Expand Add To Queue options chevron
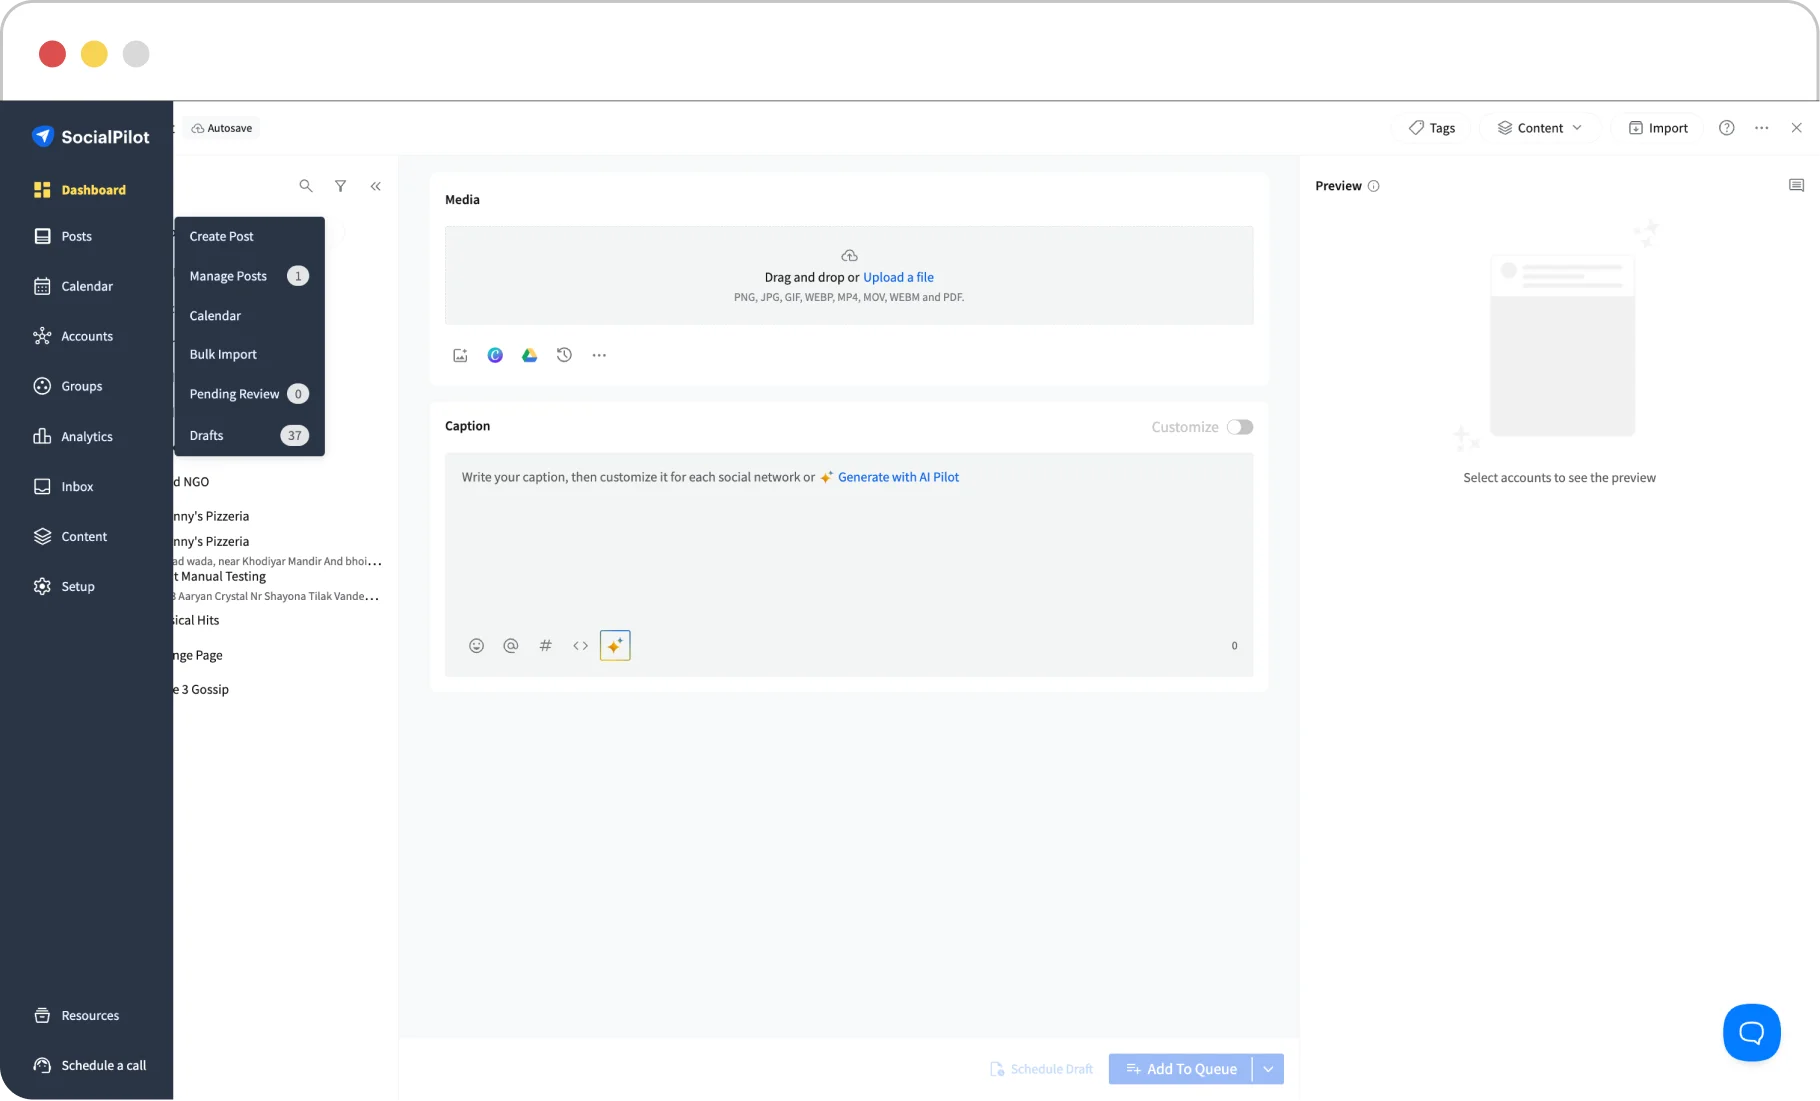Image resolution: width=1820 pixels, height=1101 pixels. pos(1268,1069)
